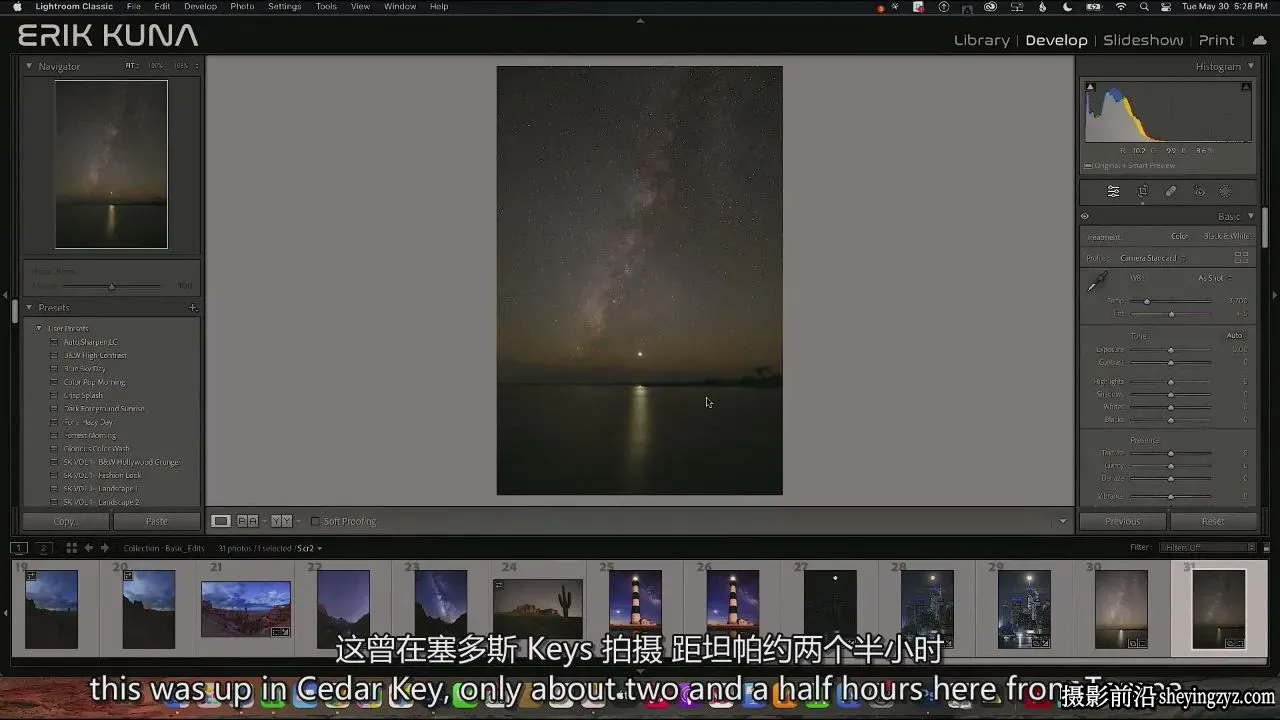Set treatment to Black & White
Image resolution: width=1280 pixels, height=720 pixels.
tap(1226, 237)
